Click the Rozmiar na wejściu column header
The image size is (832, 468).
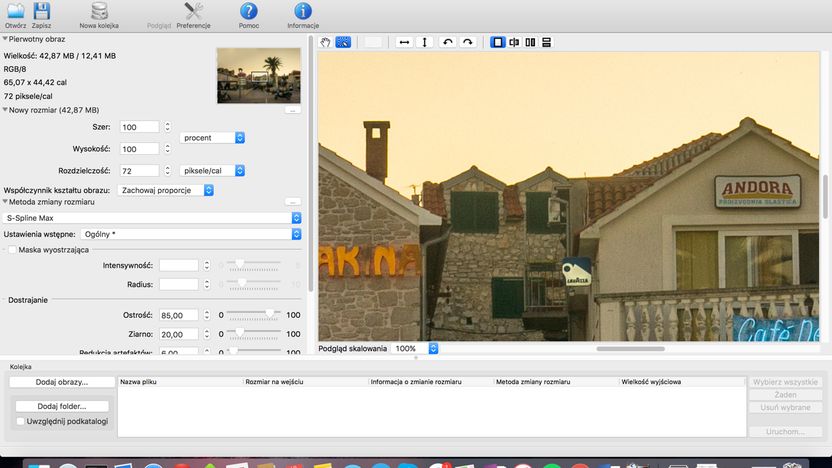coord(305,382)
